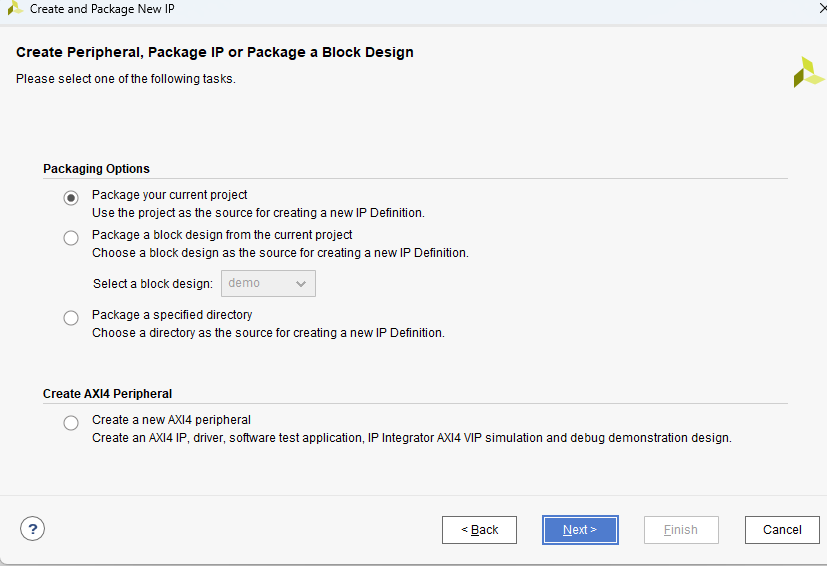Screen dimensions: 827x566
Task: Click 'Create a new AXI4 peripheral' label text
Action: point(171,420)
